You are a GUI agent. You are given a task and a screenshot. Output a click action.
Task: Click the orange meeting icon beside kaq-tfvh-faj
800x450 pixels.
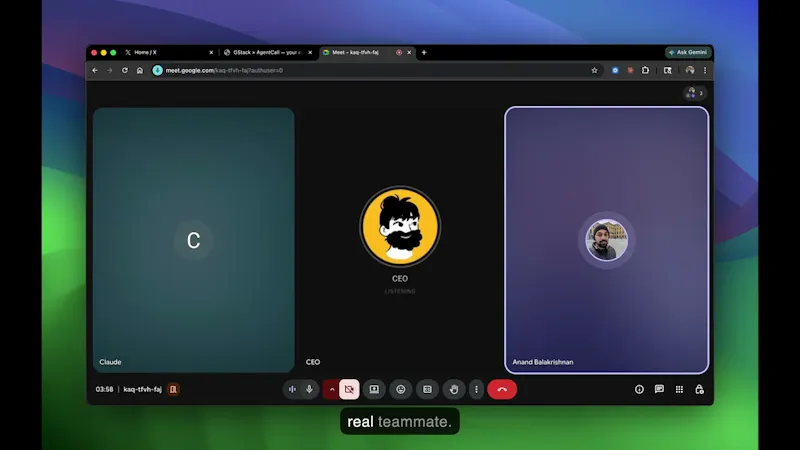(x=173, y=389)
